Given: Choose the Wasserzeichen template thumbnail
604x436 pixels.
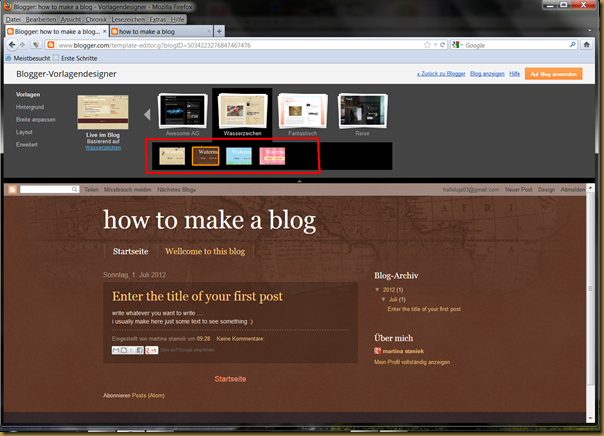Looking at the screenshot, I should tap(242, 111).
